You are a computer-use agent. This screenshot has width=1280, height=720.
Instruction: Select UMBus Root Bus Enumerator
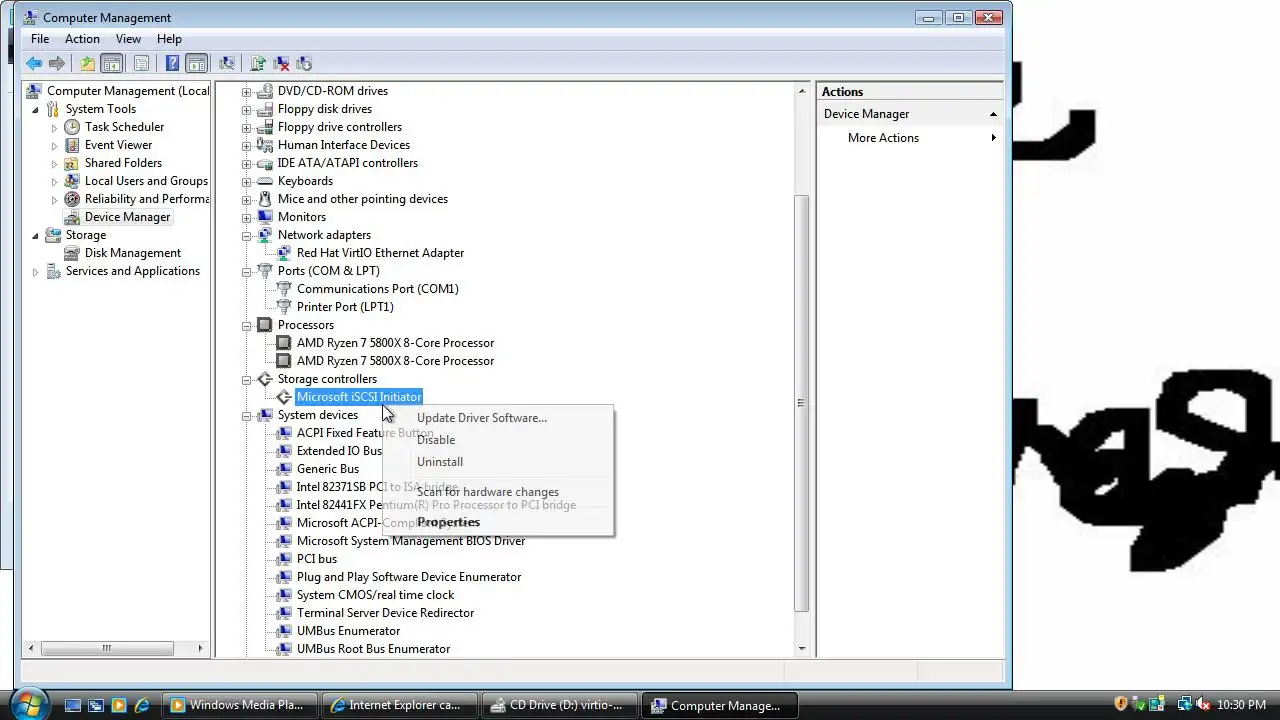coord(373,649)
